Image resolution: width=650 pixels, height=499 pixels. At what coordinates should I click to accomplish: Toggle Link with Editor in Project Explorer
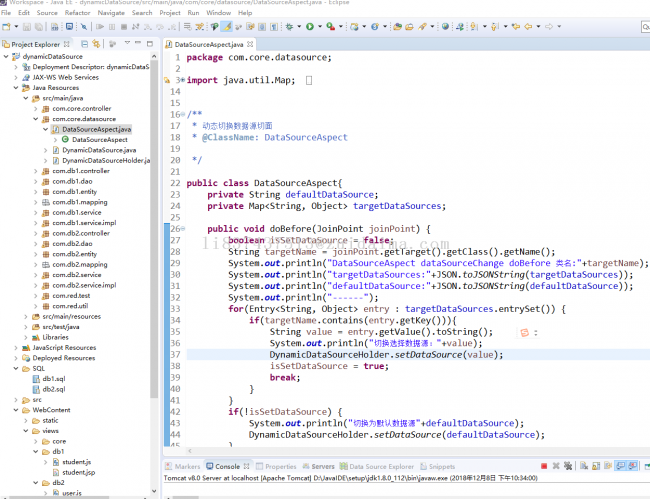97,45
